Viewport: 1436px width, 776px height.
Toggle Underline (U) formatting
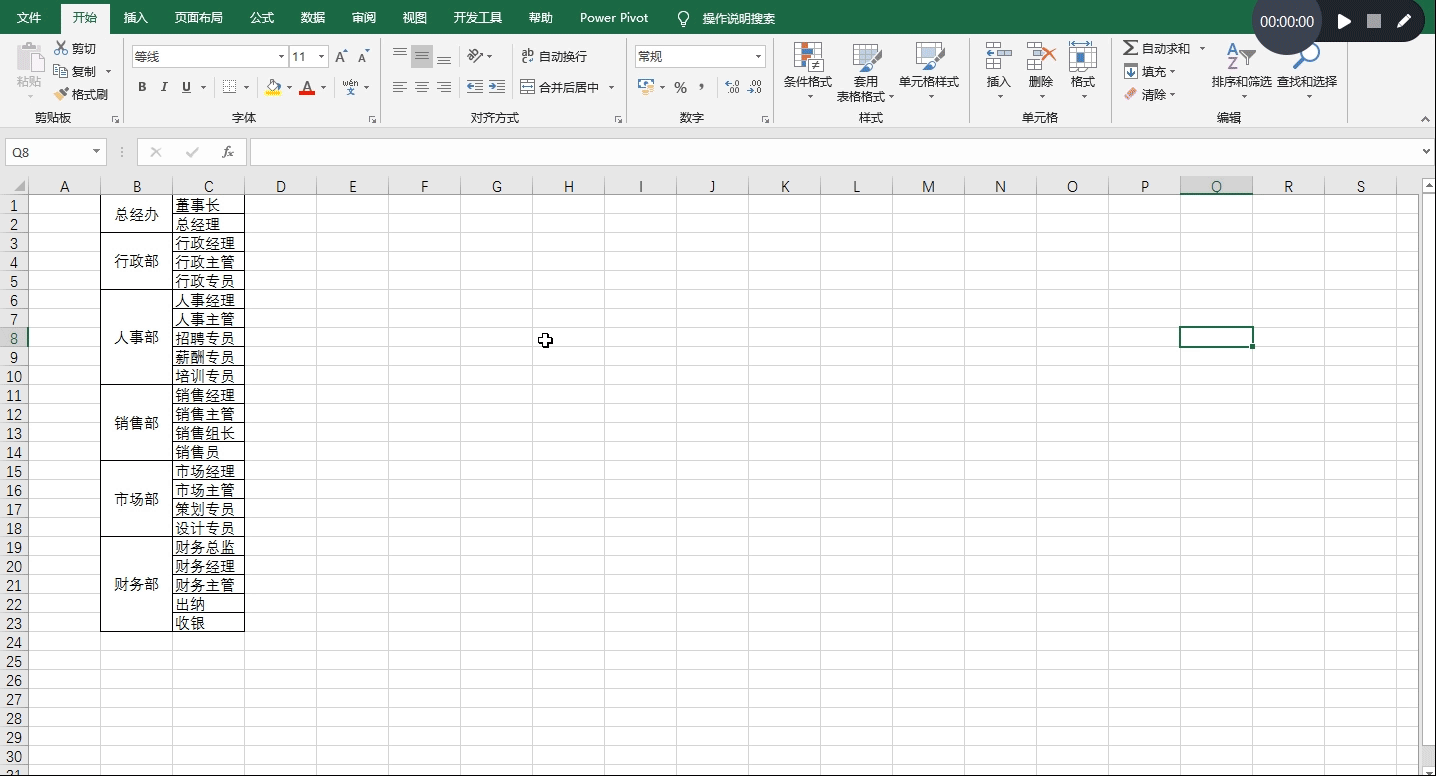(x=186, y=87)
